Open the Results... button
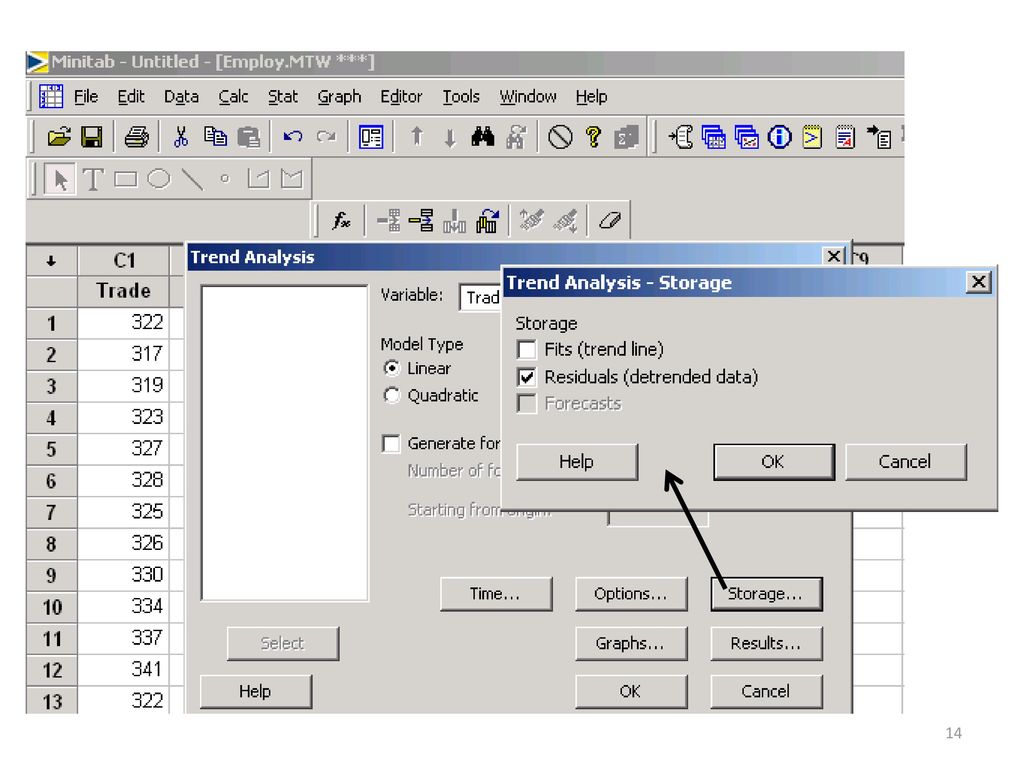The height and width of the screenshot is (768, 1024). coord(766,644)
